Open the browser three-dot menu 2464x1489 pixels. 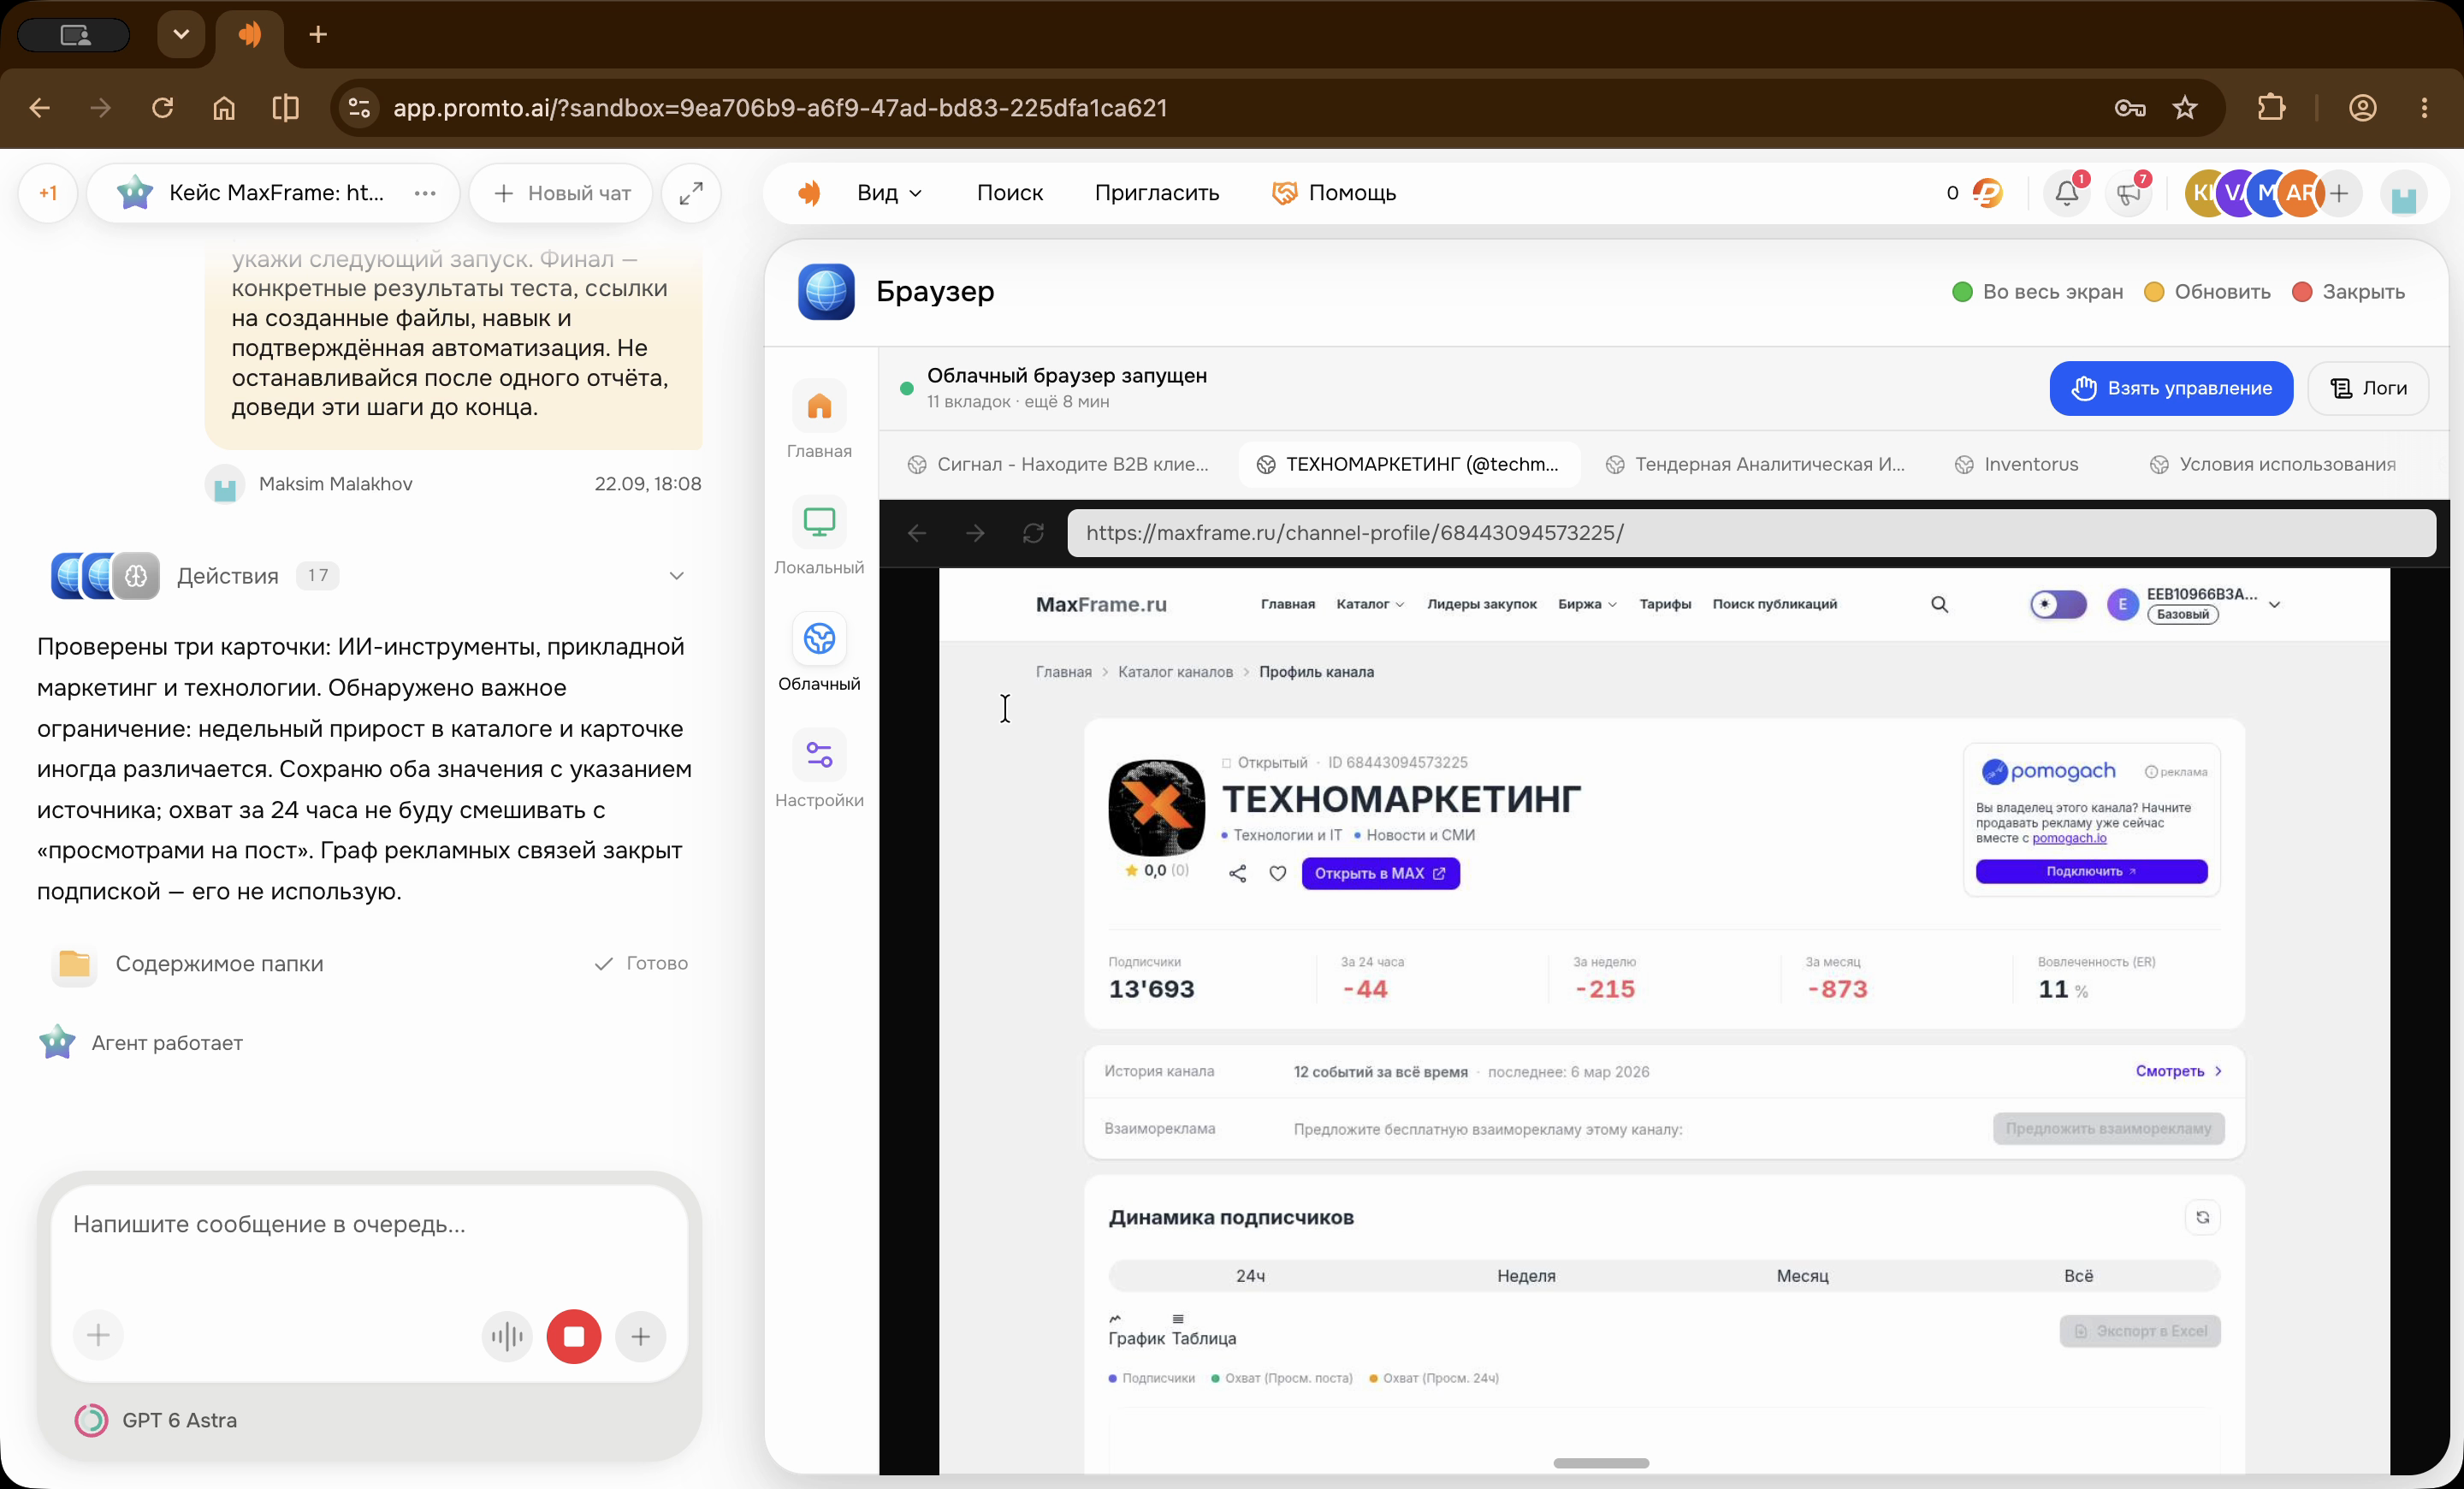click(2424, 108)
